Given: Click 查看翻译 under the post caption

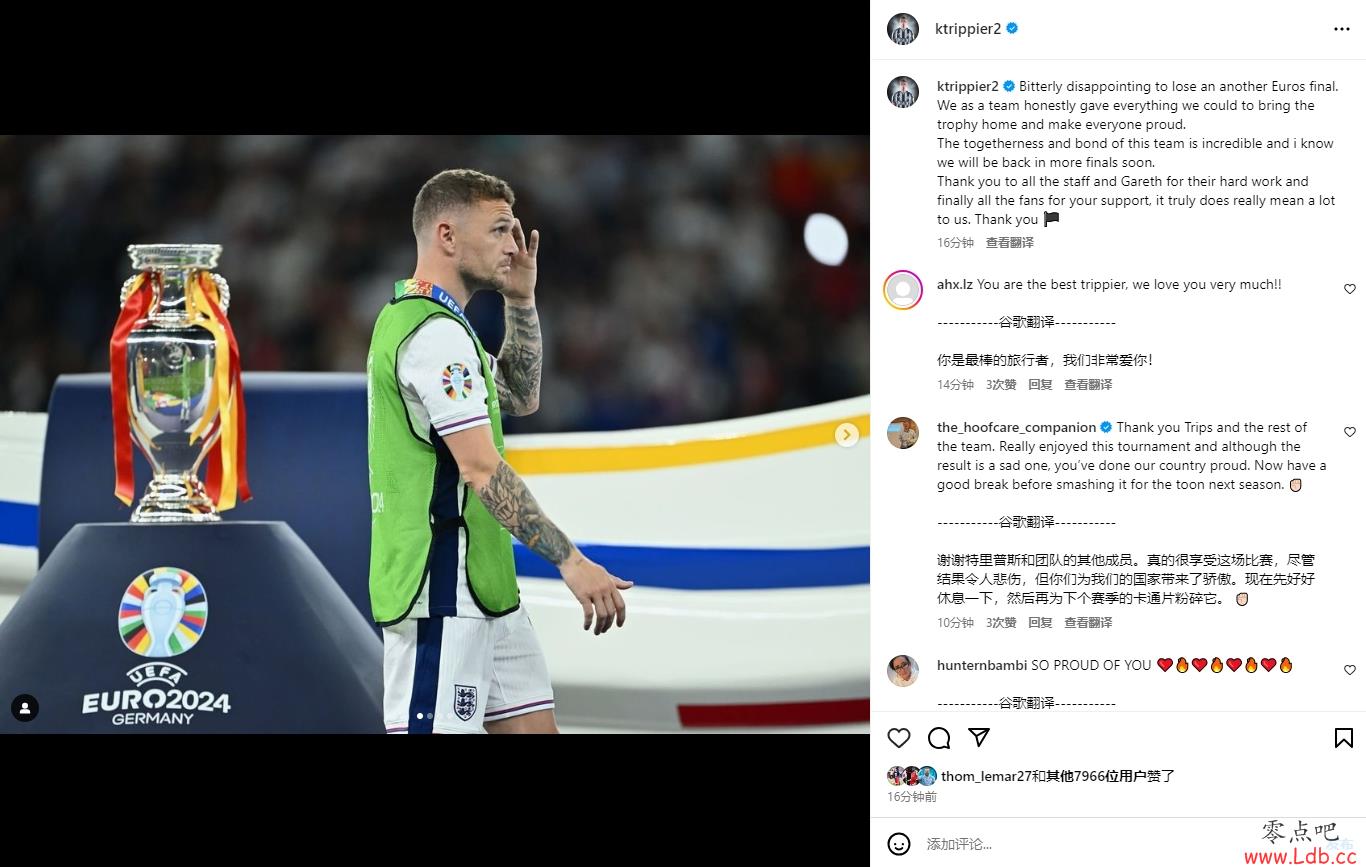Looking at the screenshot, I should [1010, 243].
